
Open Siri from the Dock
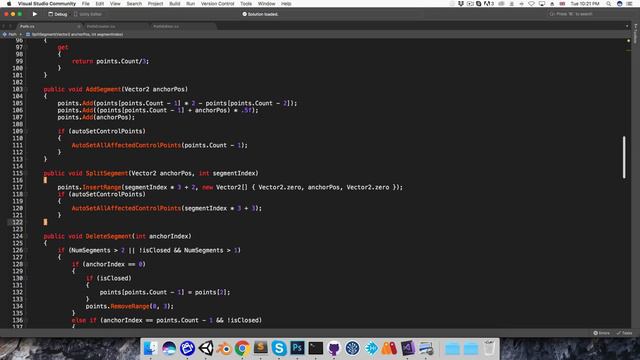tap(169, 348)
